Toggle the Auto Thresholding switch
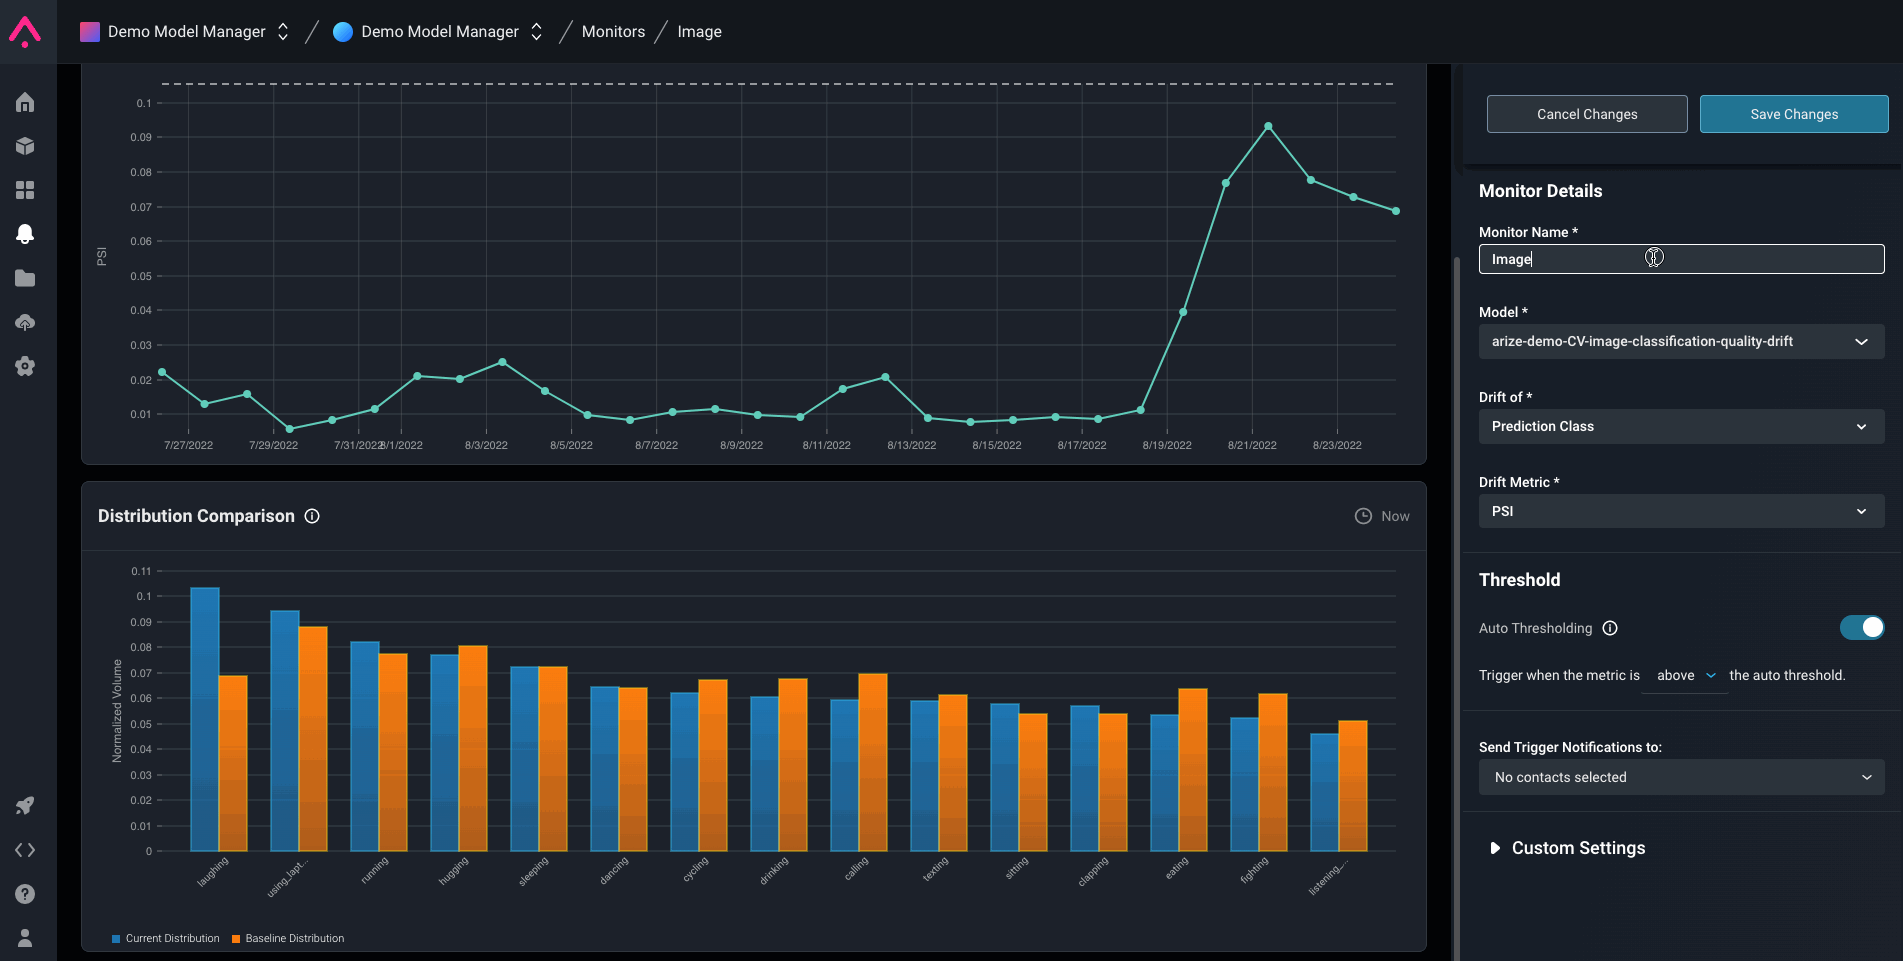 click(1862, 627)
